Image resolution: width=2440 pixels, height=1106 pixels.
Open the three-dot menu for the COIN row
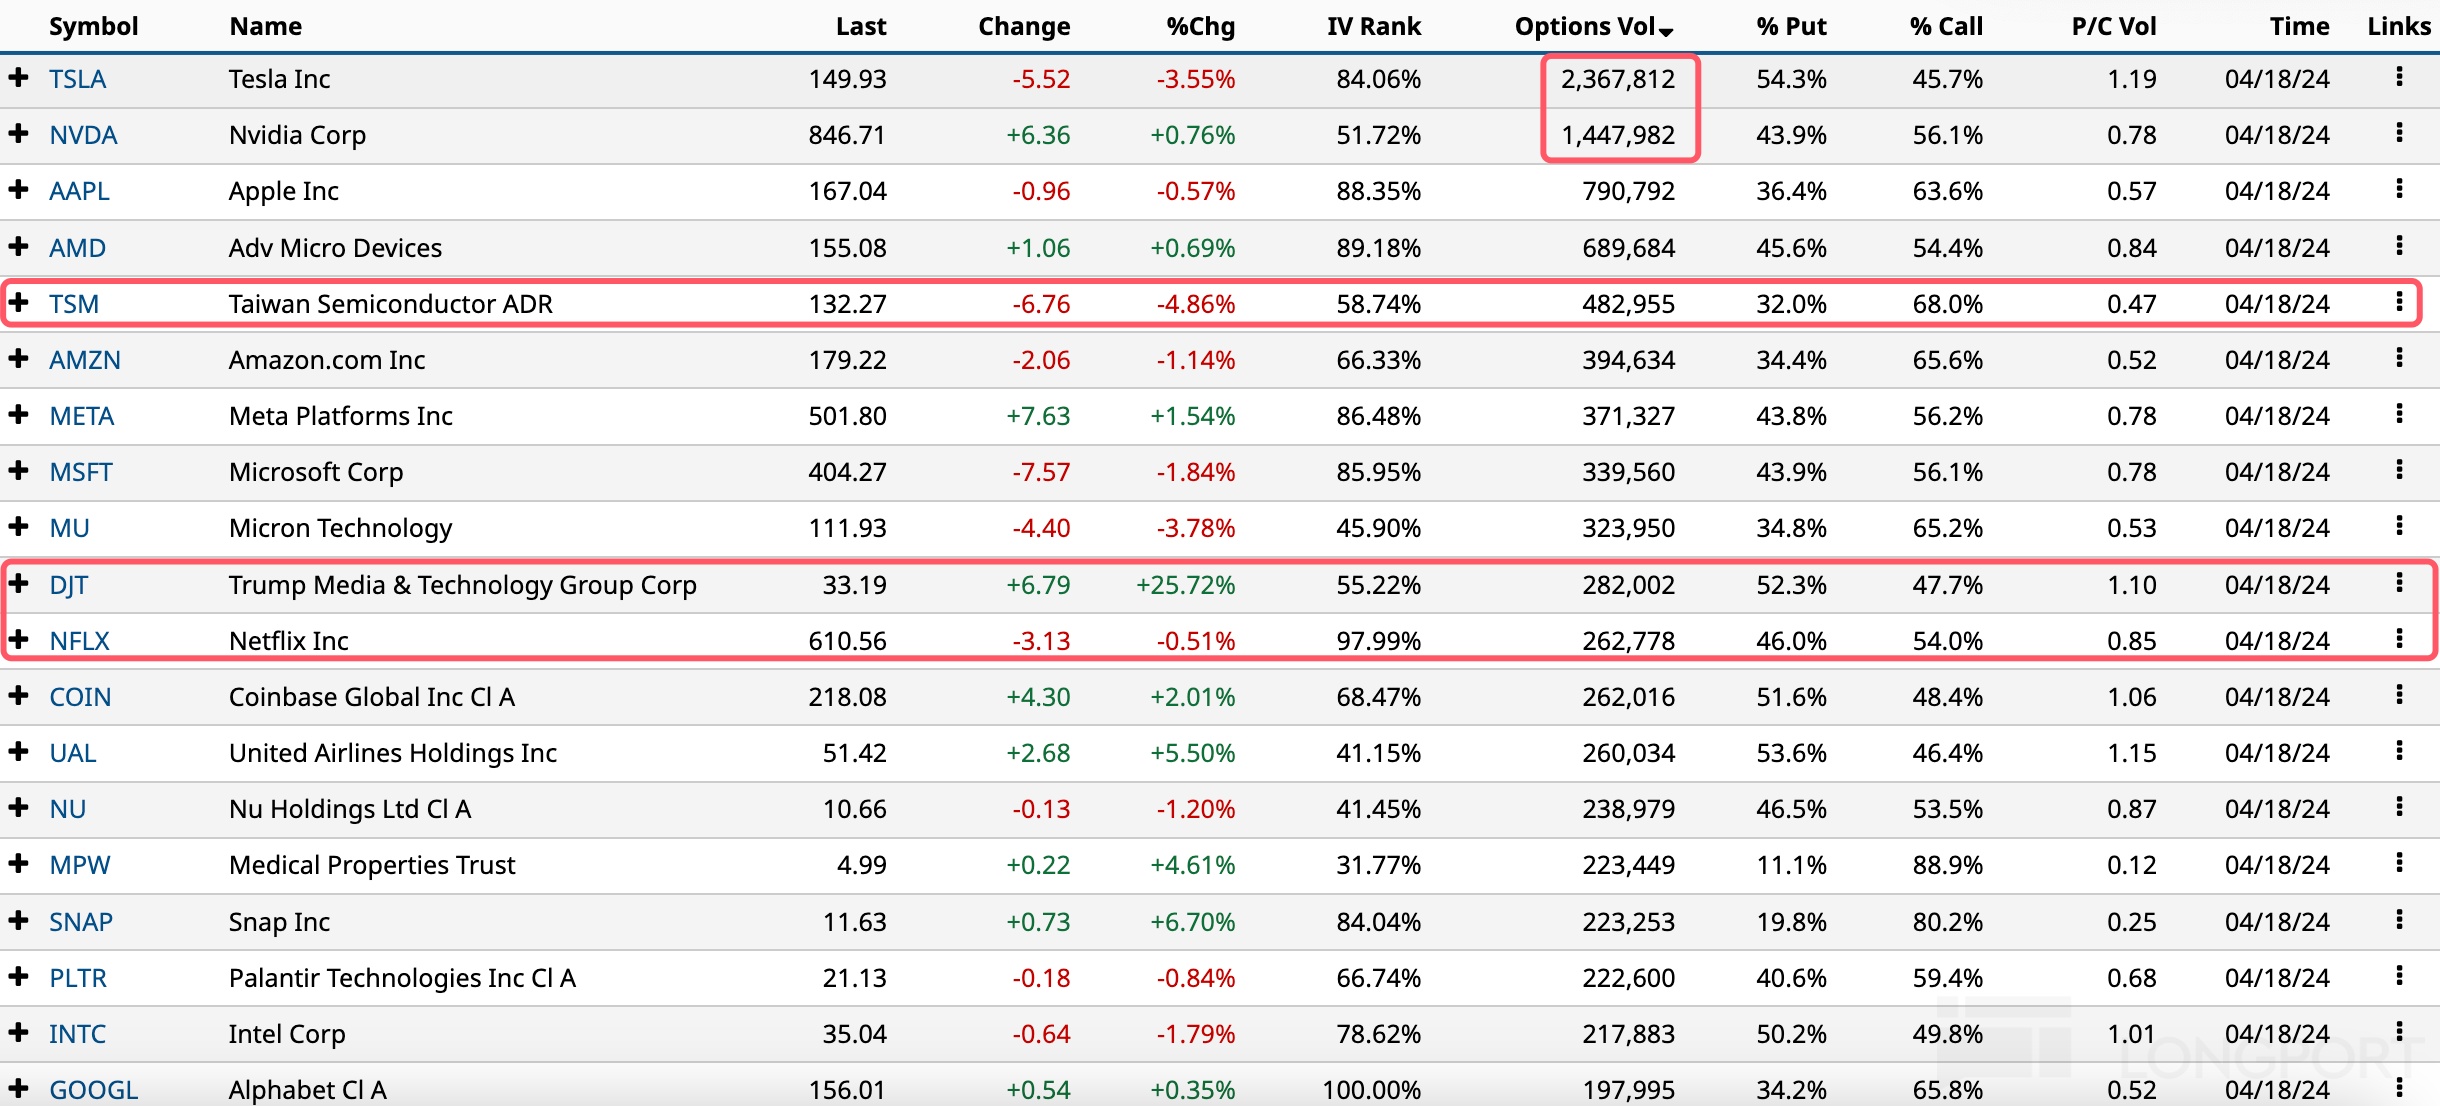click(x=2399, y=695)
